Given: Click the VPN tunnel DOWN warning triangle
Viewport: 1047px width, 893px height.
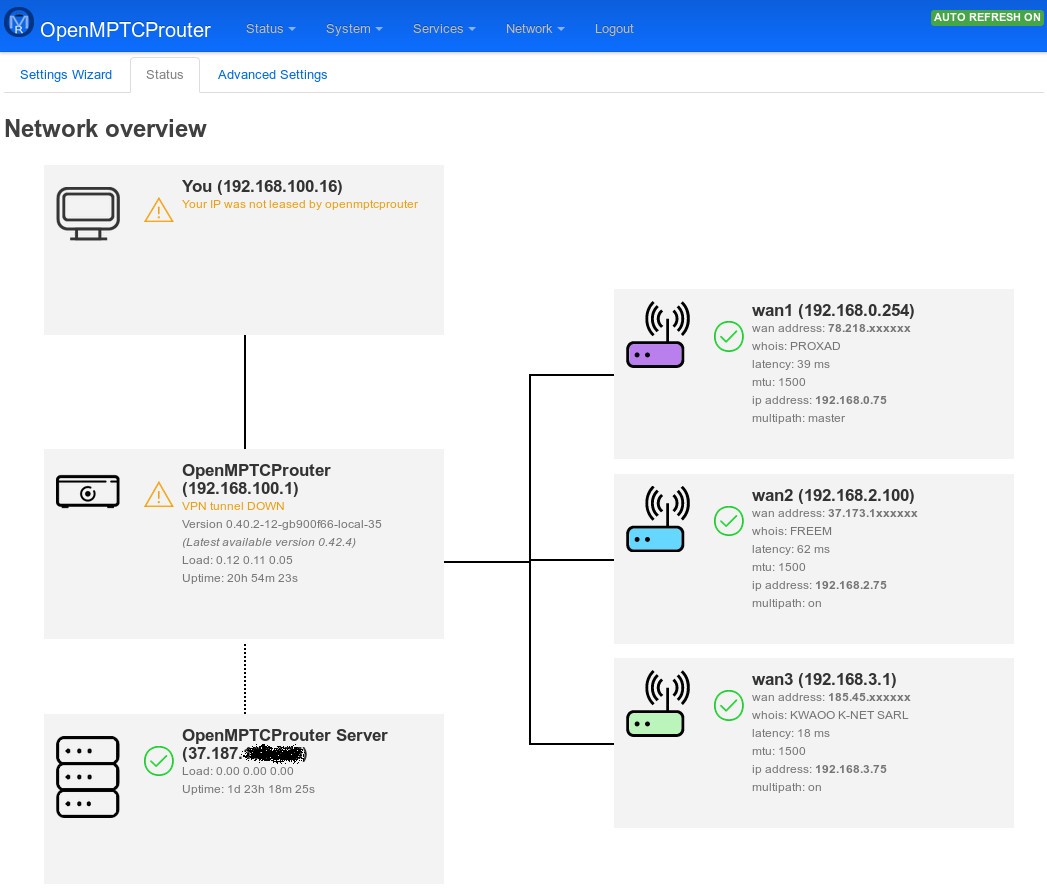Looking at the screenshot, I should pos(159,494).
